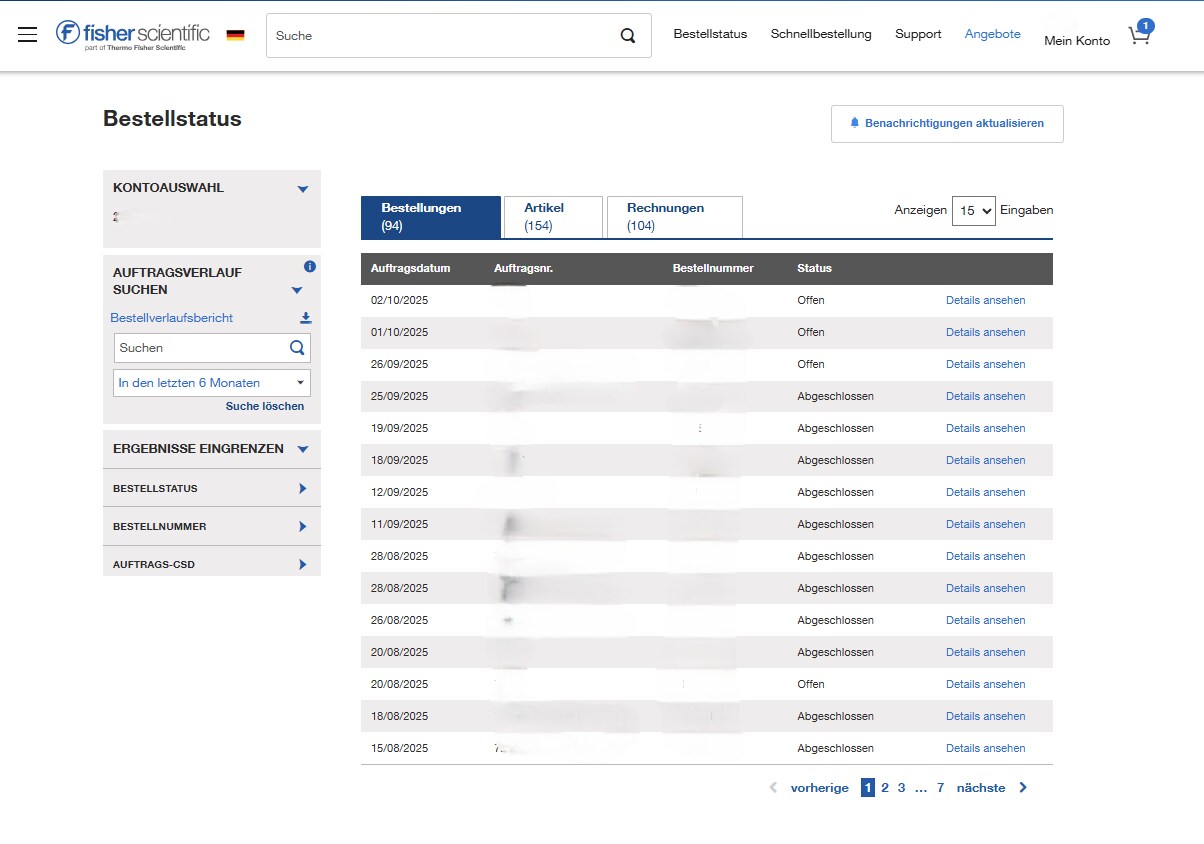Image resolution: width=1204 pixels, height=844 pixels.
Task: Select the German flag country icon
Action: 236,35
